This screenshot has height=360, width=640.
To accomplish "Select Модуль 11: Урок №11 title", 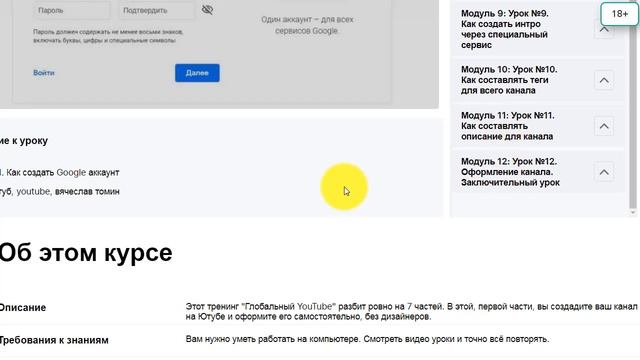I will (x=508, y=126).
